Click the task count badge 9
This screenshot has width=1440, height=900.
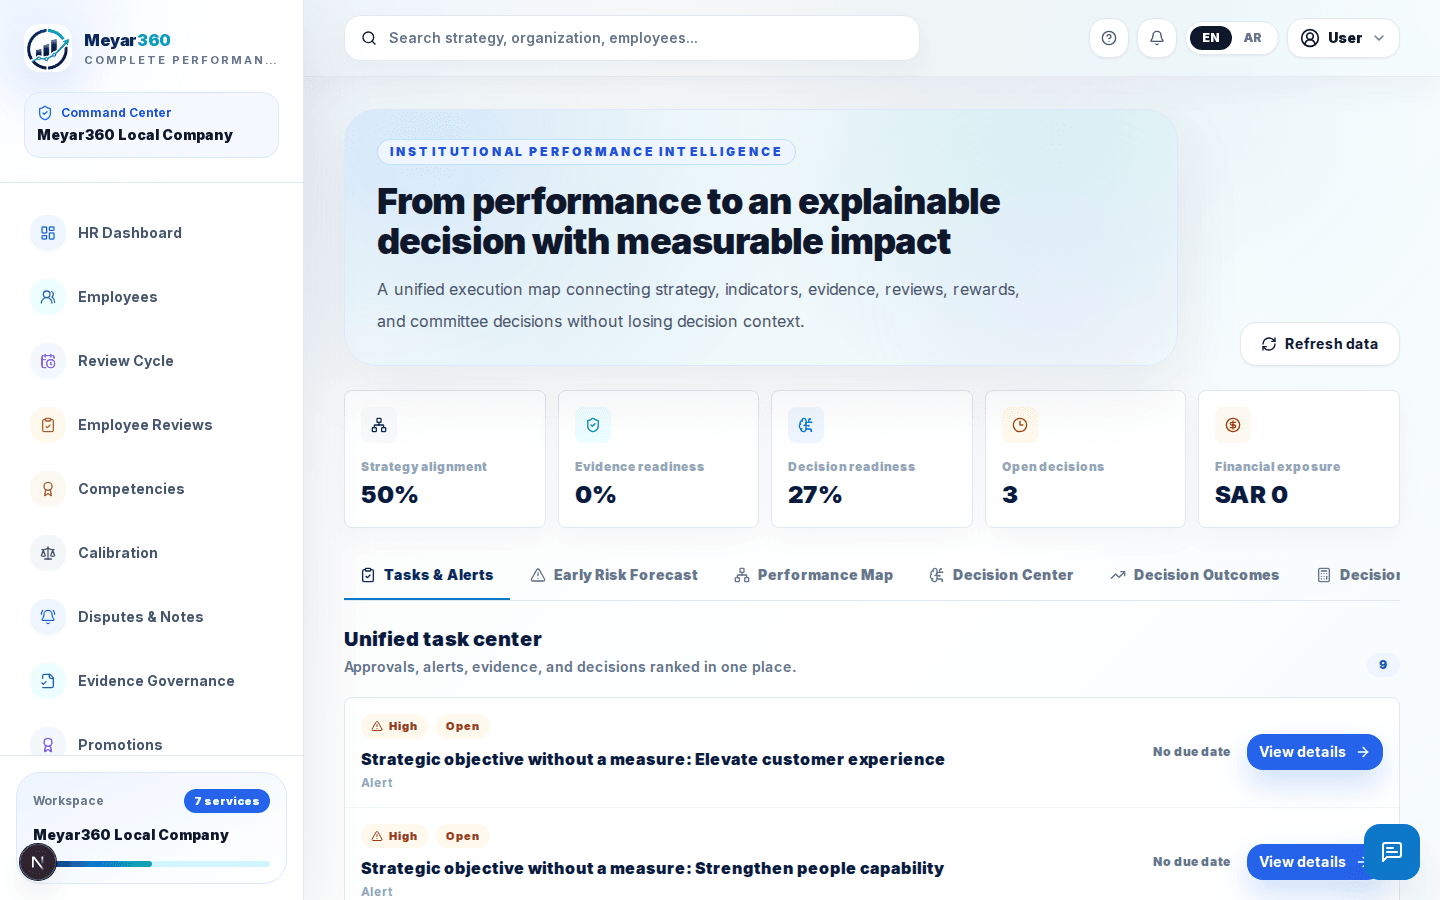click(x=1383, y=665)
